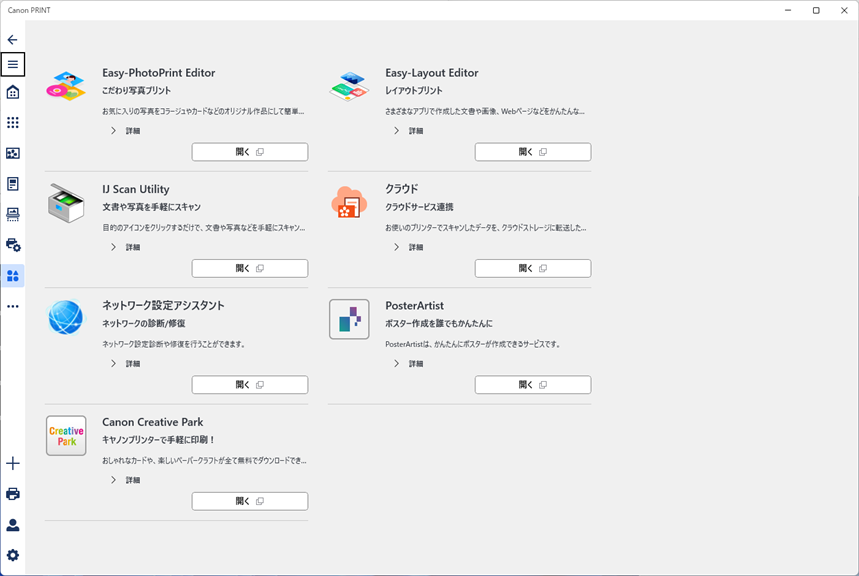This screenshot has width=859, height=576.
Task: Click the ポスター作成を誰でもかんたんに subtitle
Action: click(x=439, y=323)
